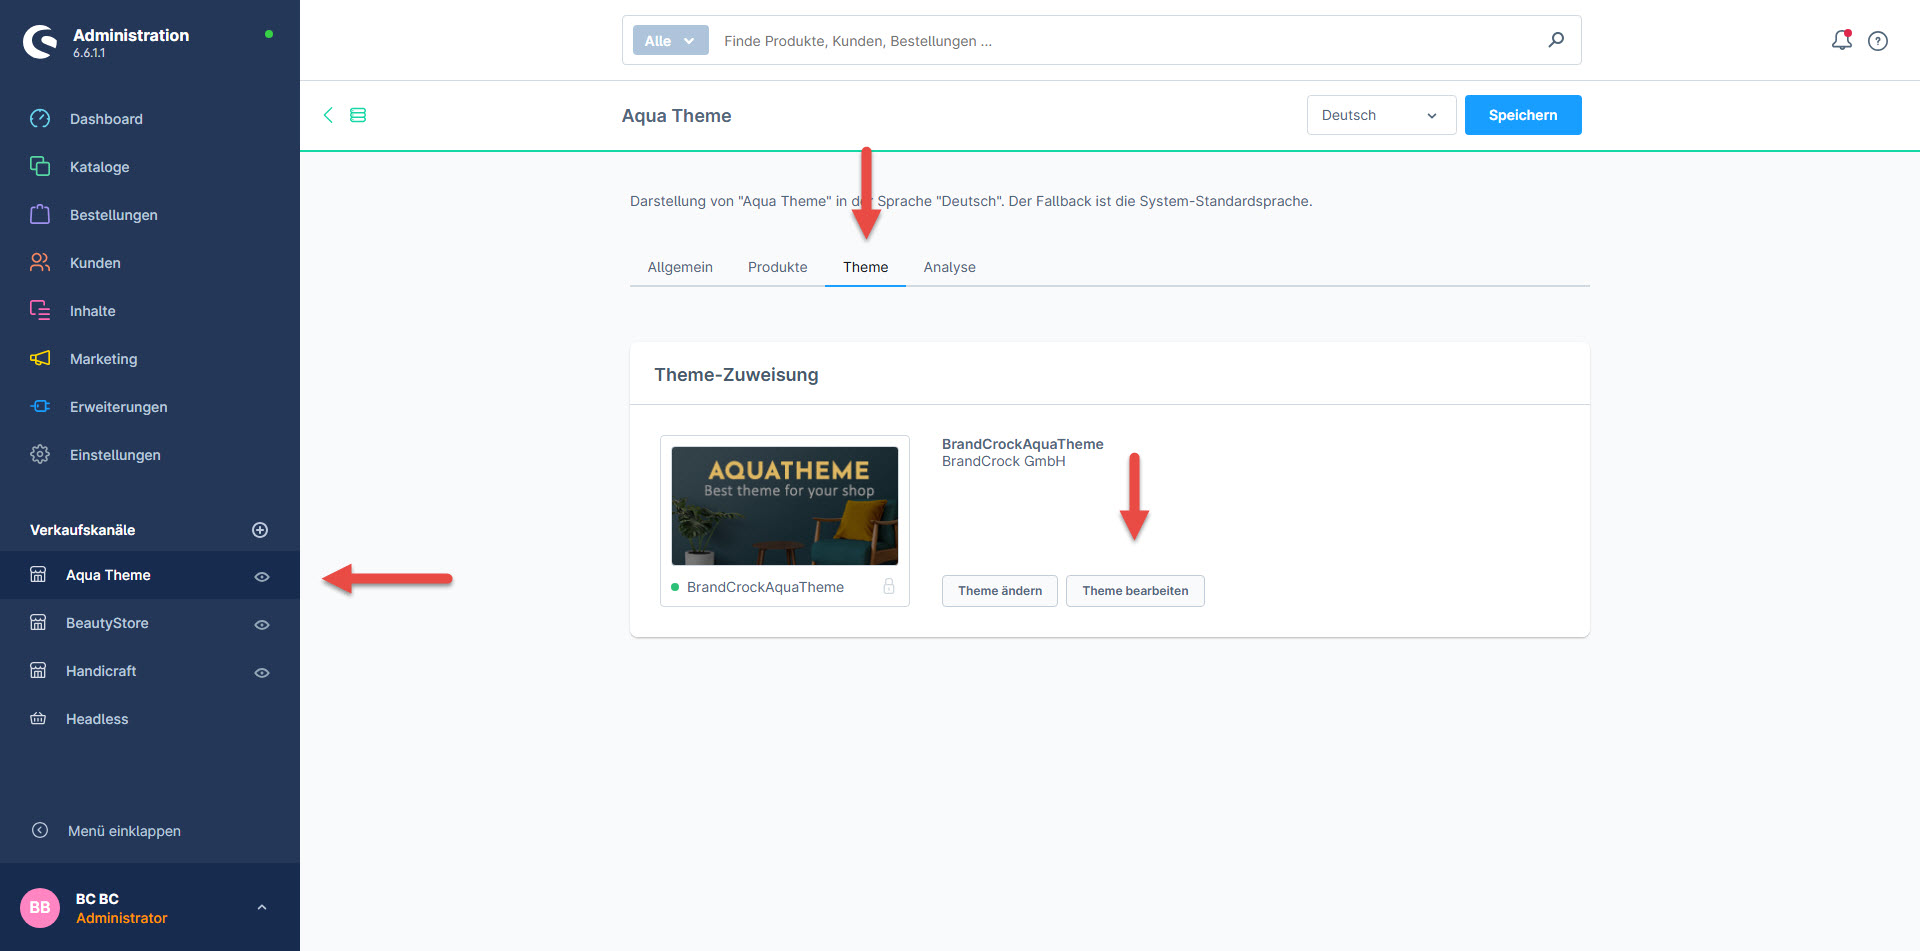This screenshot has height=951, width=1920.
Task: Click the search magnifier icon
Action: (x=1556, y=40)
